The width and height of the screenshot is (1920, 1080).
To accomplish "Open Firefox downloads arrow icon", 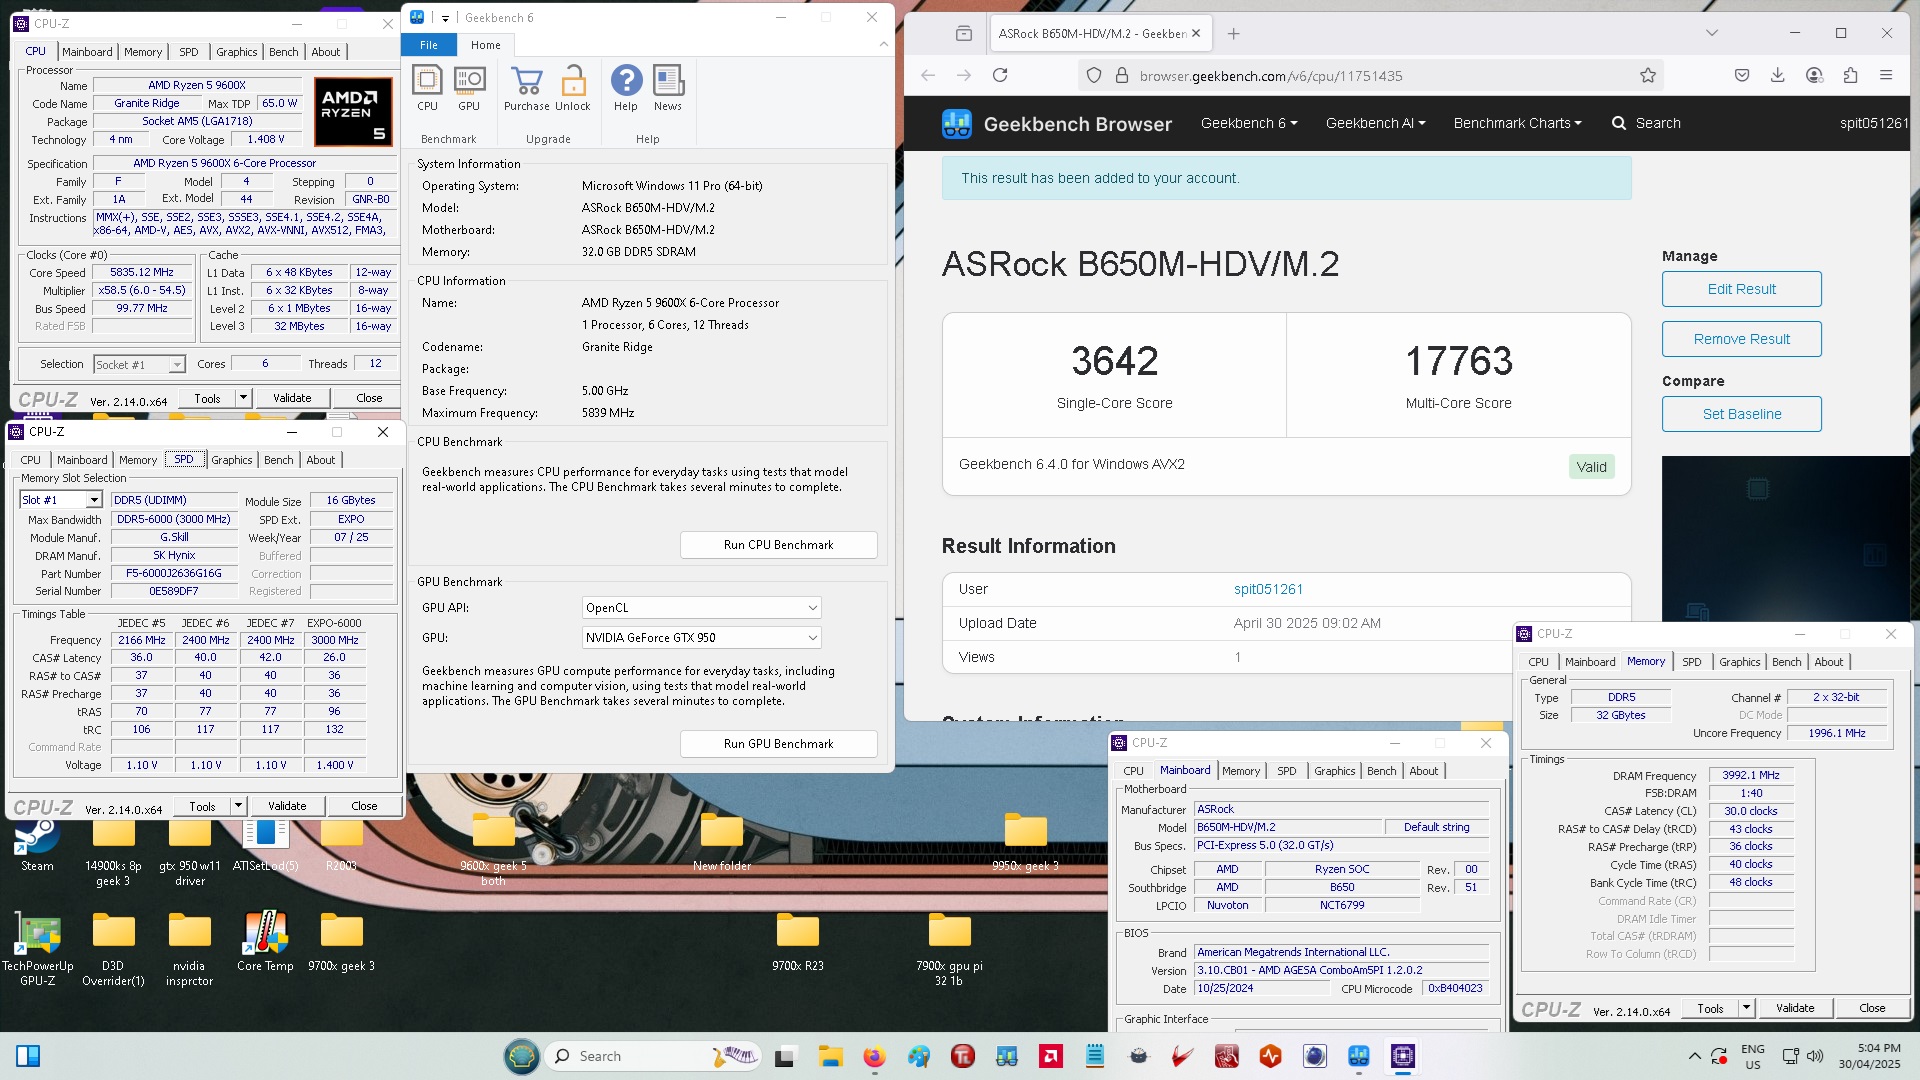I will click(x=1778, y=75).
